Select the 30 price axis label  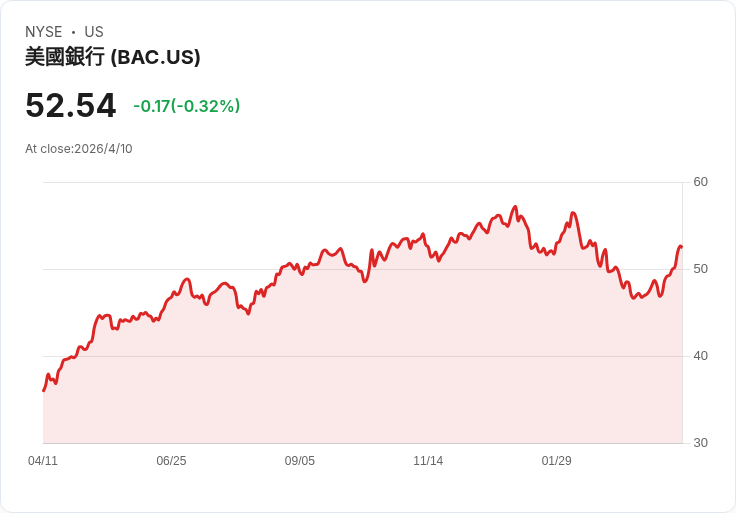pos(700,443)
